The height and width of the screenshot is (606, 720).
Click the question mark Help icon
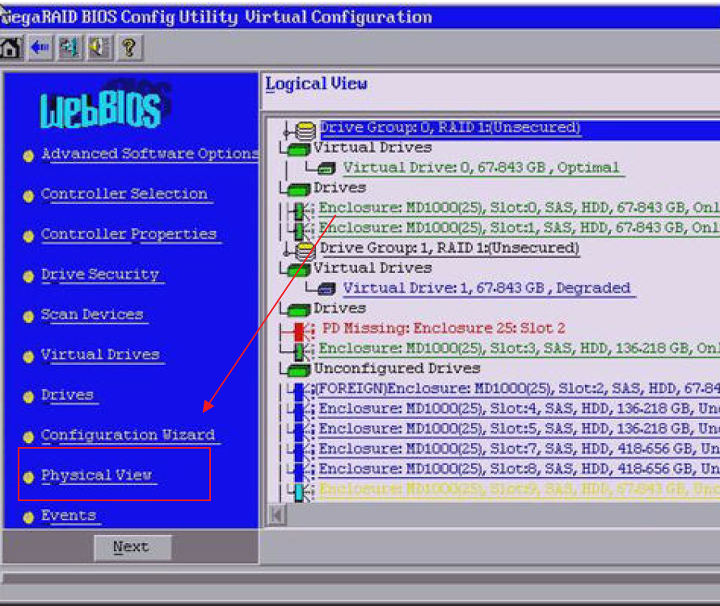129,48
